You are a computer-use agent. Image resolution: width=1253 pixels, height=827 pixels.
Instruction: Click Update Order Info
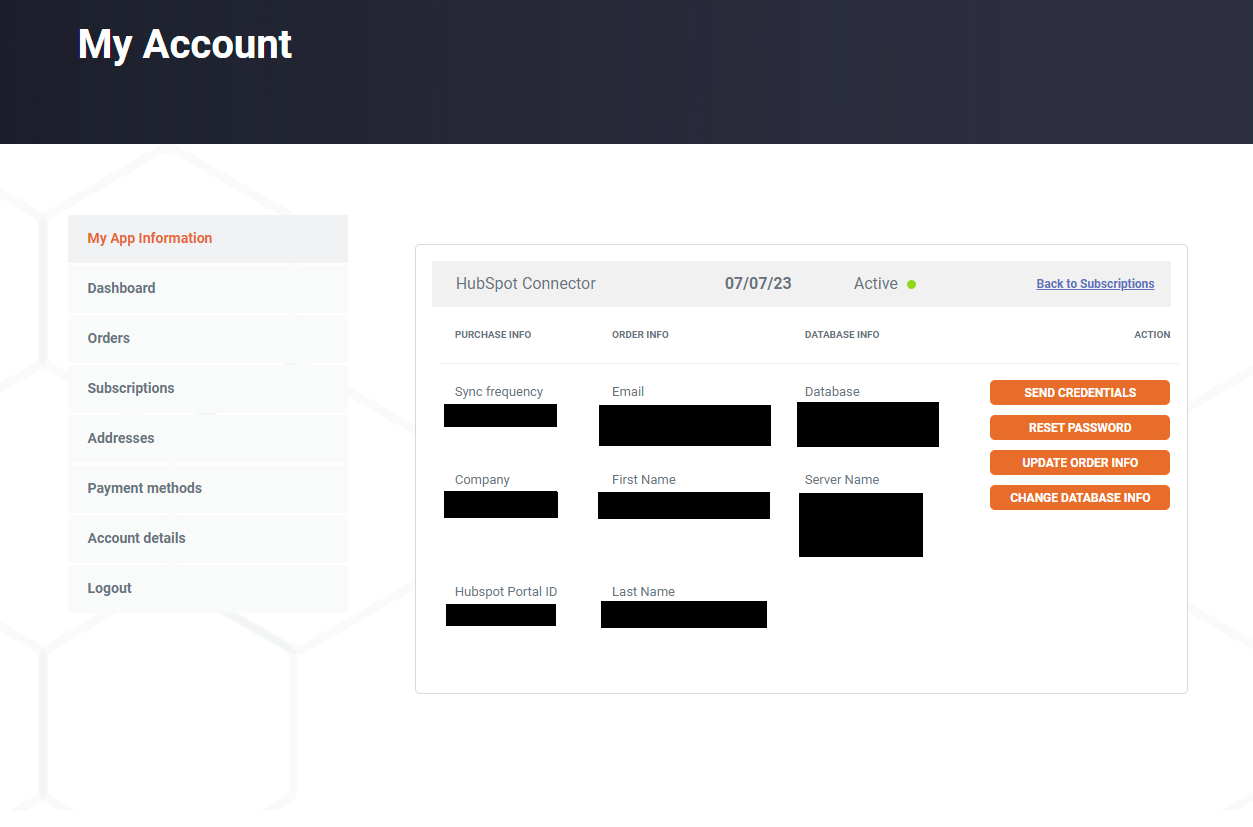[1079, 462]
